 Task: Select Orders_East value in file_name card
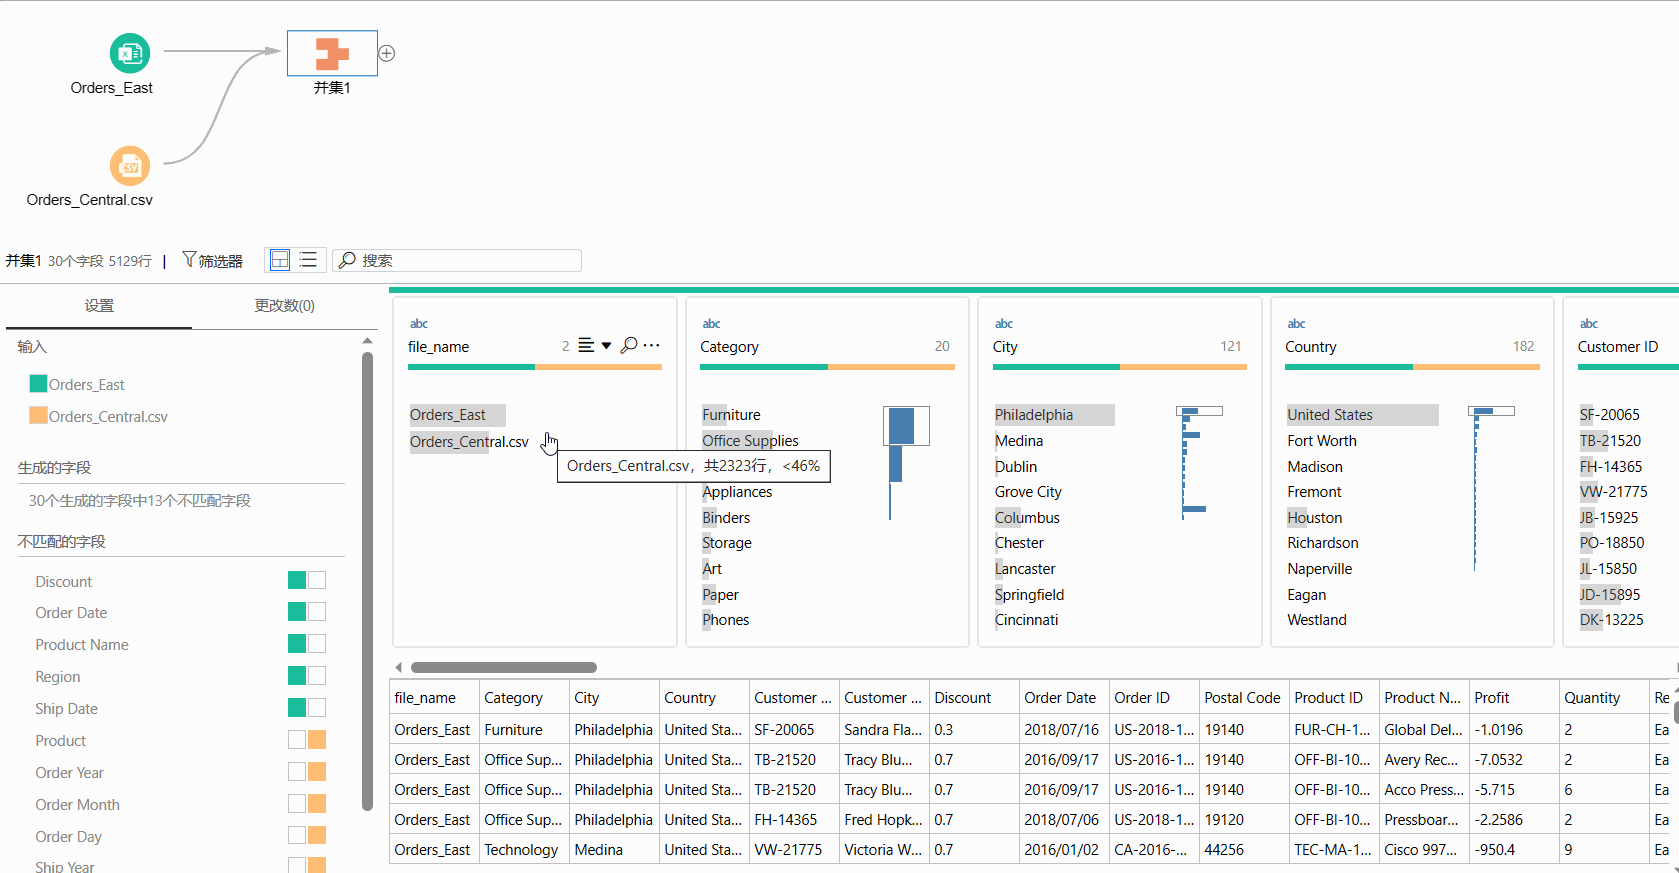coord(457,415)
